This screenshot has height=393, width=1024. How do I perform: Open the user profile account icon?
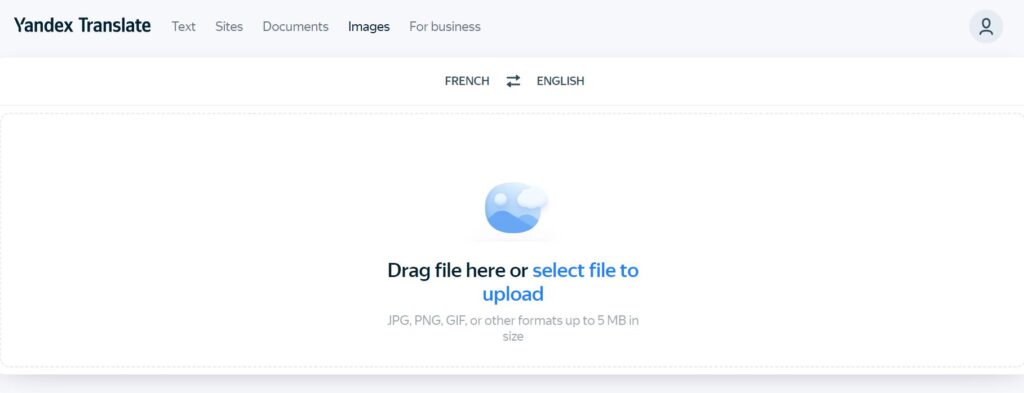click(x=985, y=27)
